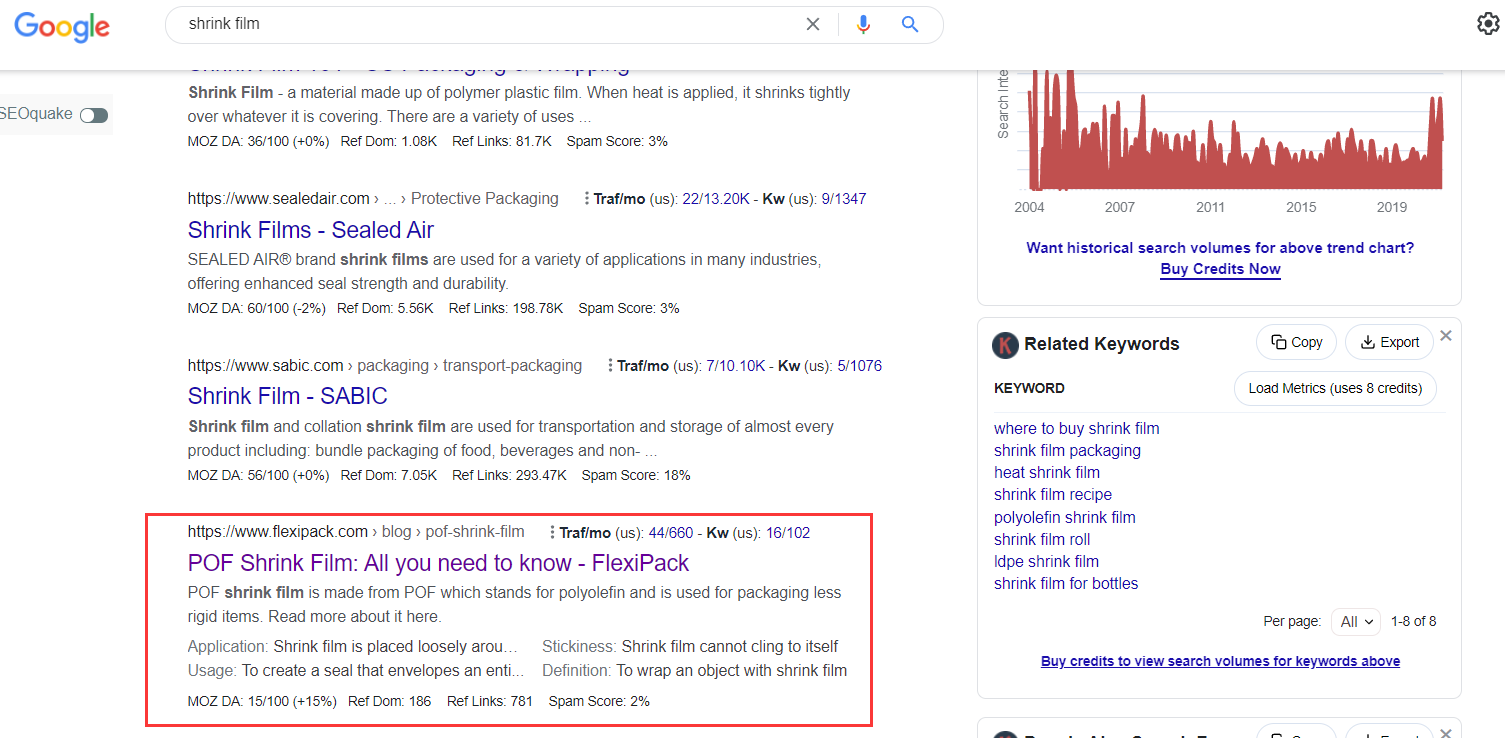
Task: Open the Shrink Films - Sealed Air result
Action: (311, 230)
